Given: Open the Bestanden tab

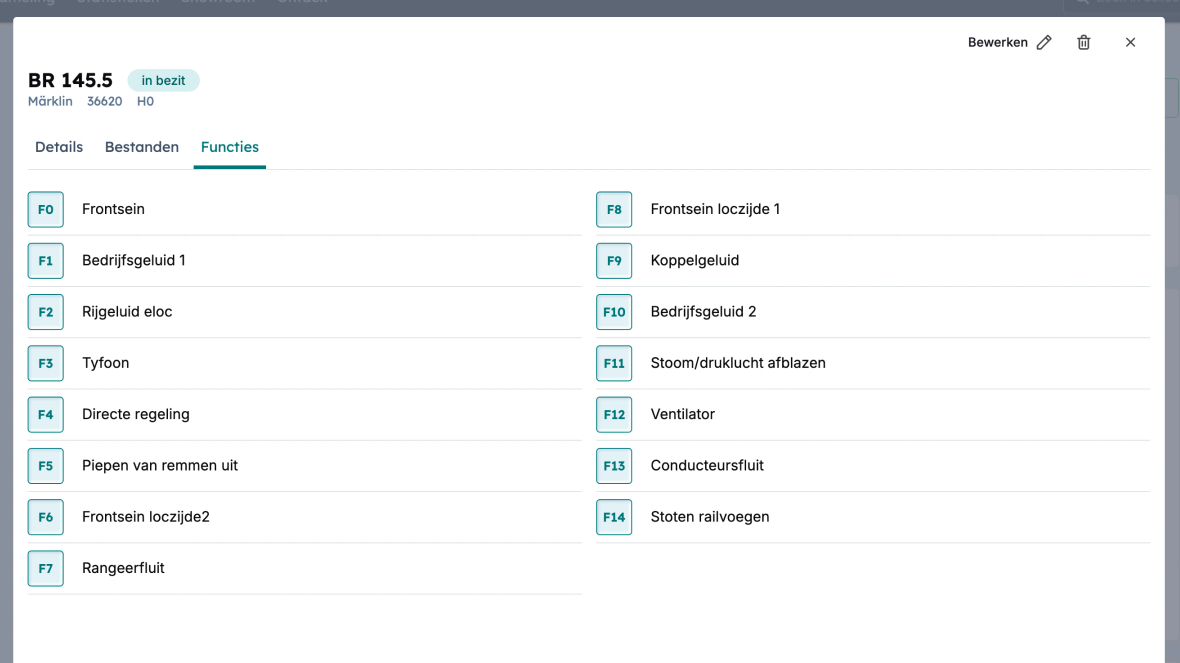Looking at the screenshot, I should [x=142, y=147].
